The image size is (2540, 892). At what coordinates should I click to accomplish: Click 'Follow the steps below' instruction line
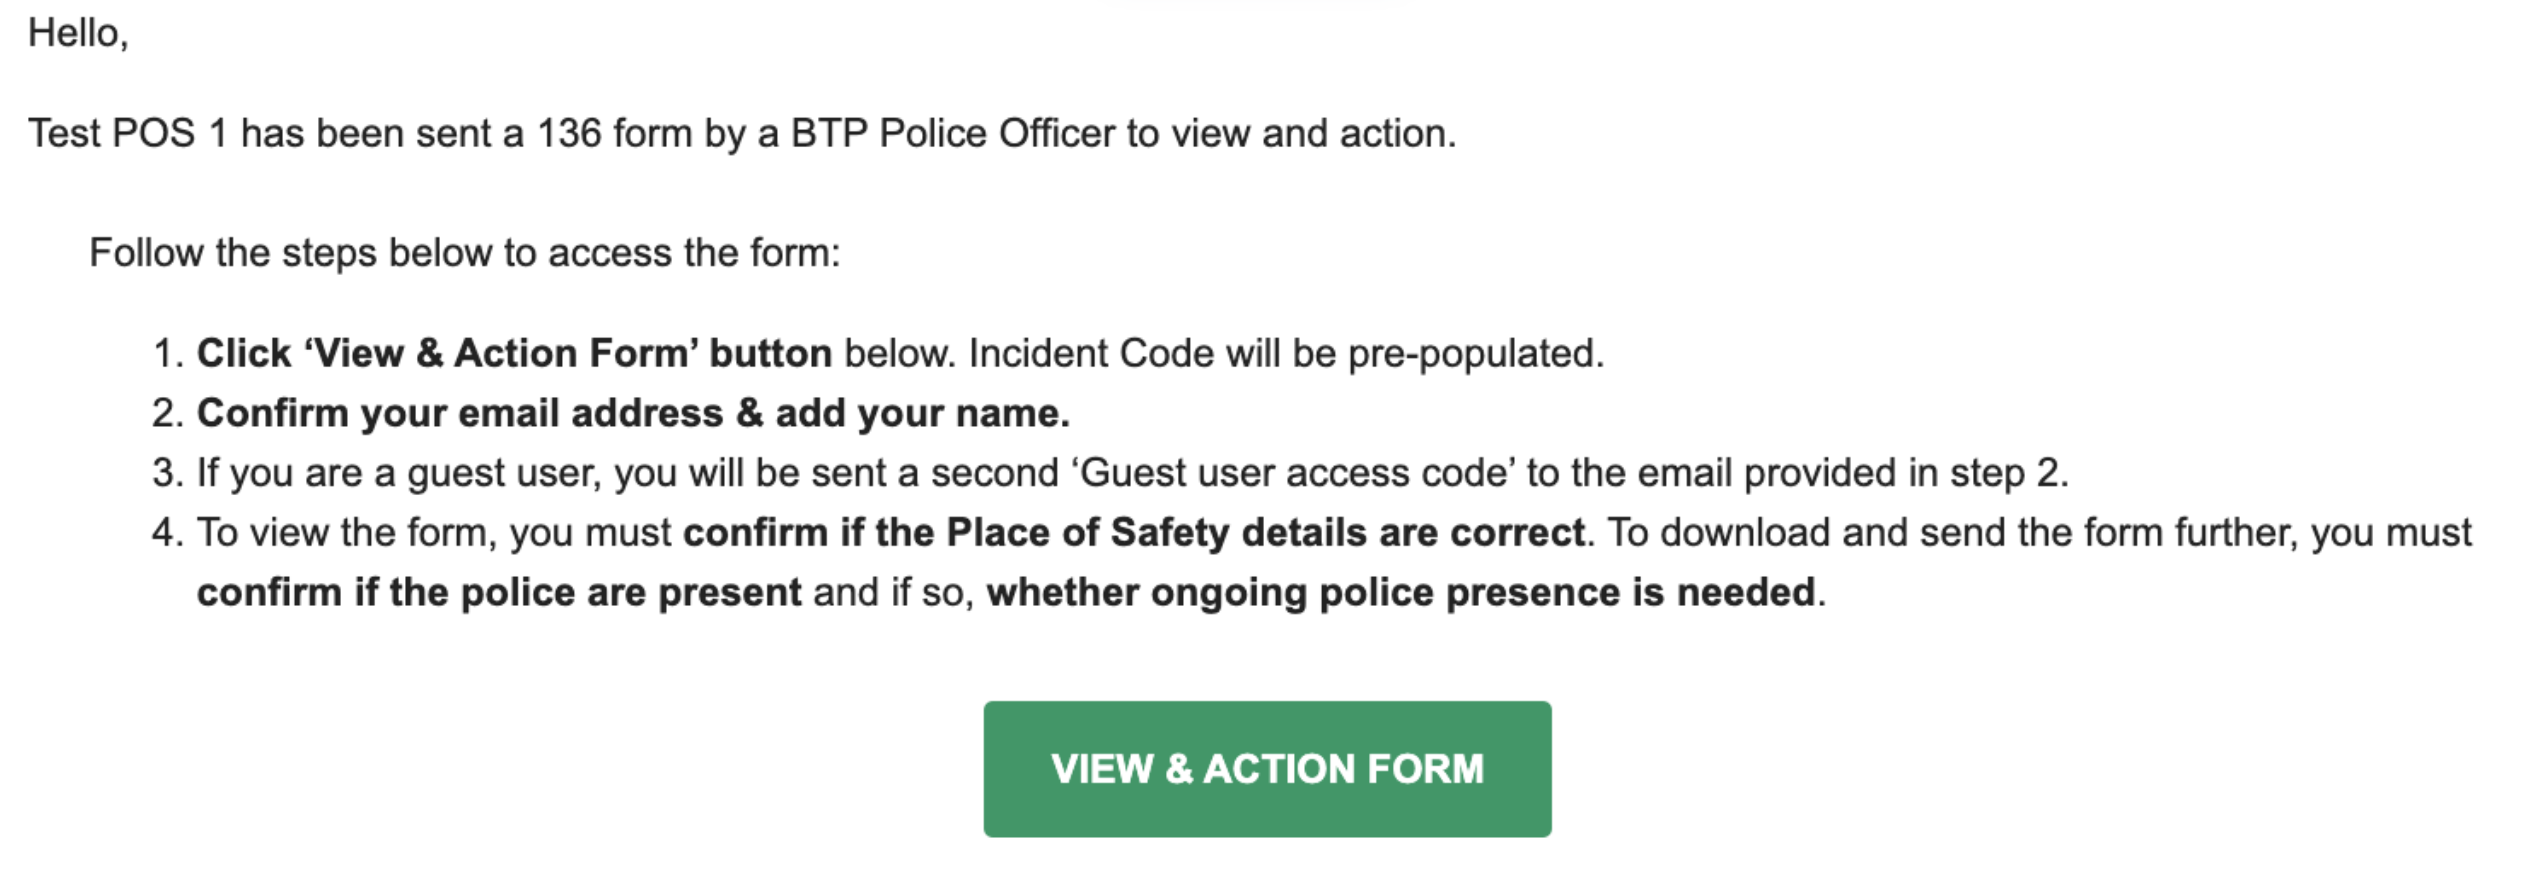tap(464, 253)
